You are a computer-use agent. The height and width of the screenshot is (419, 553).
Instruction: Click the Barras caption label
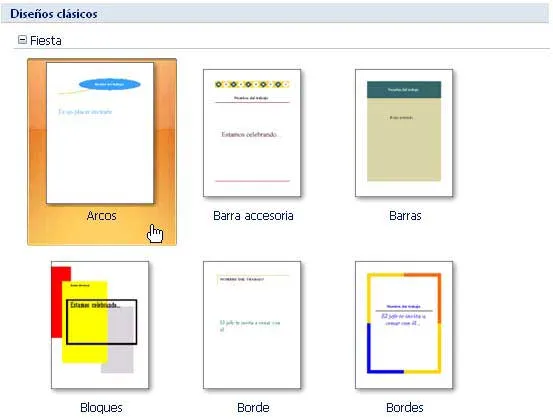[405, 215]
